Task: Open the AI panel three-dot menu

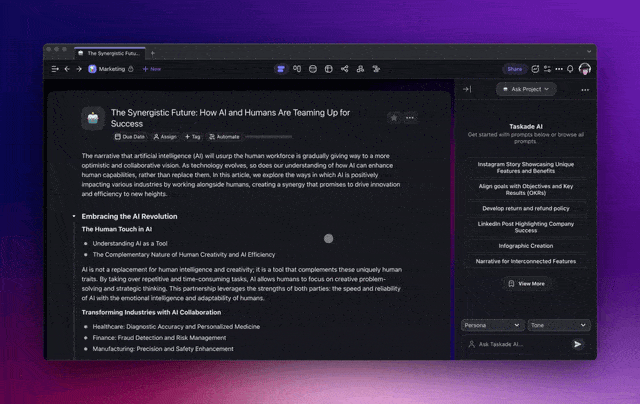Action: pyautogui.click(x=585, y=90)
